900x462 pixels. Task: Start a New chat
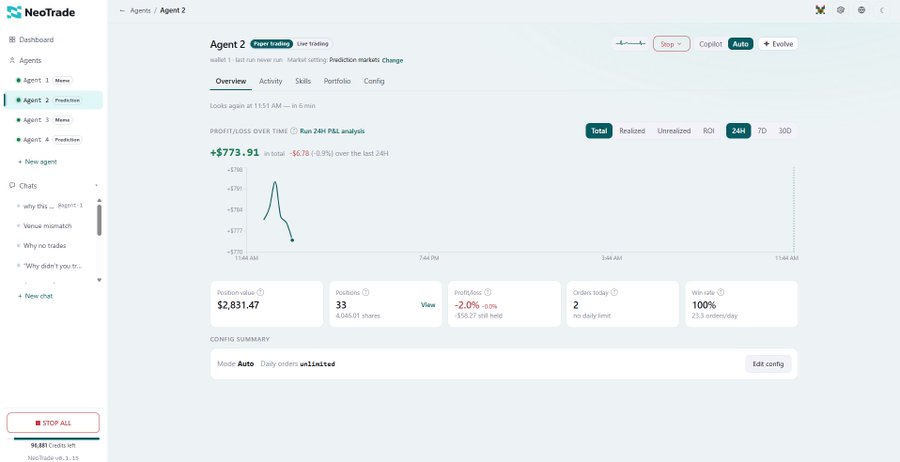pos(36,296)
